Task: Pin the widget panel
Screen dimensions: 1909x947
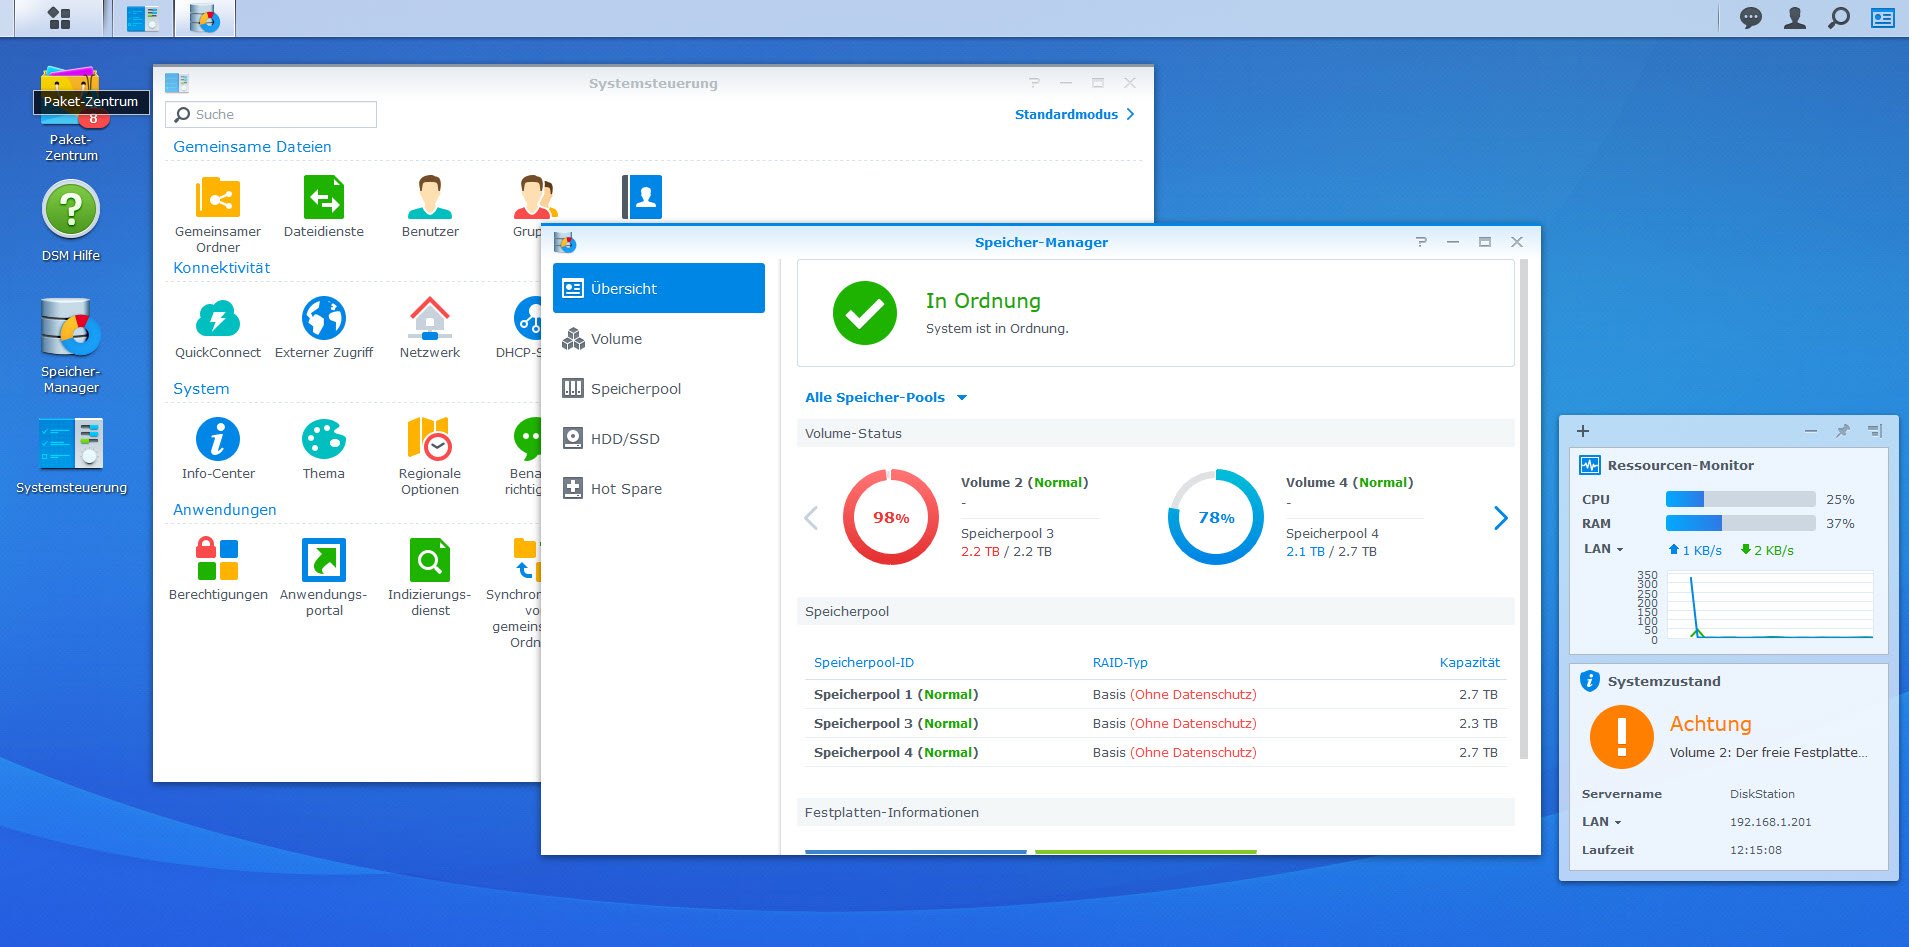Action: (x=1843, y=431)
